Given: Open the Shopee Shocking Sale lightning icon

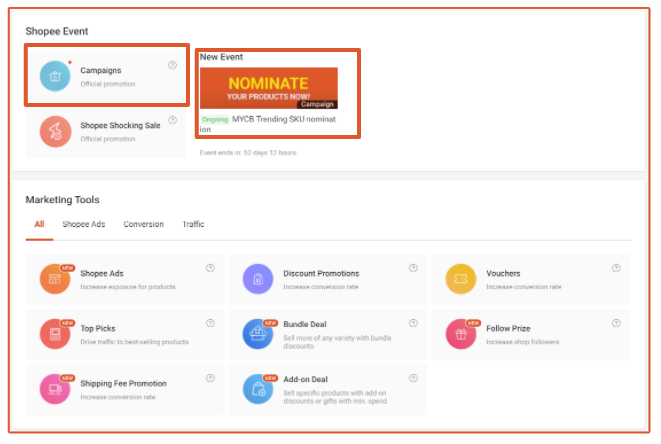Looking at the screenshot, I should pyautogui.click(x=55, y=132).
